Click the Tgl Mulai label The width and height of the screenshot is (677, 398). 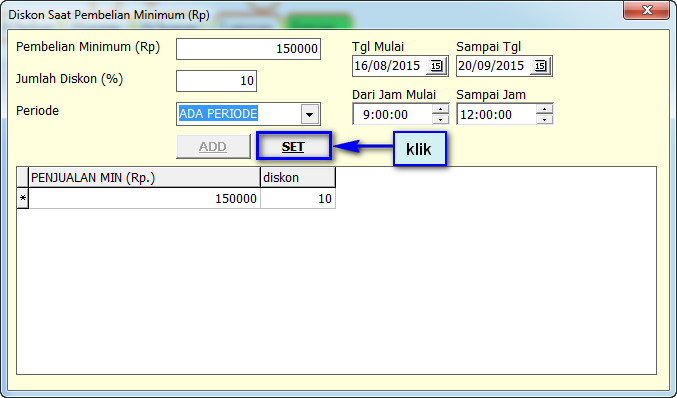pos(378,47)
